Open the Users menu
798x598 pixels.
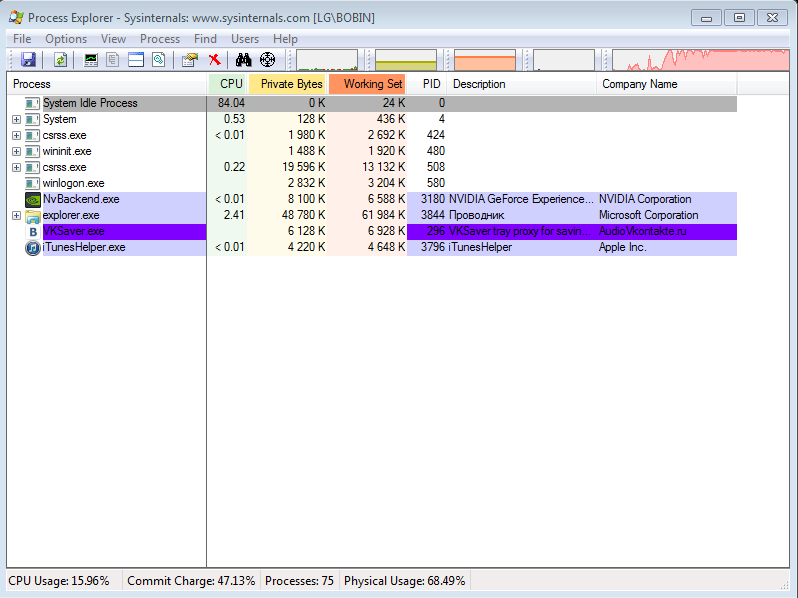[x=245, y=39]
